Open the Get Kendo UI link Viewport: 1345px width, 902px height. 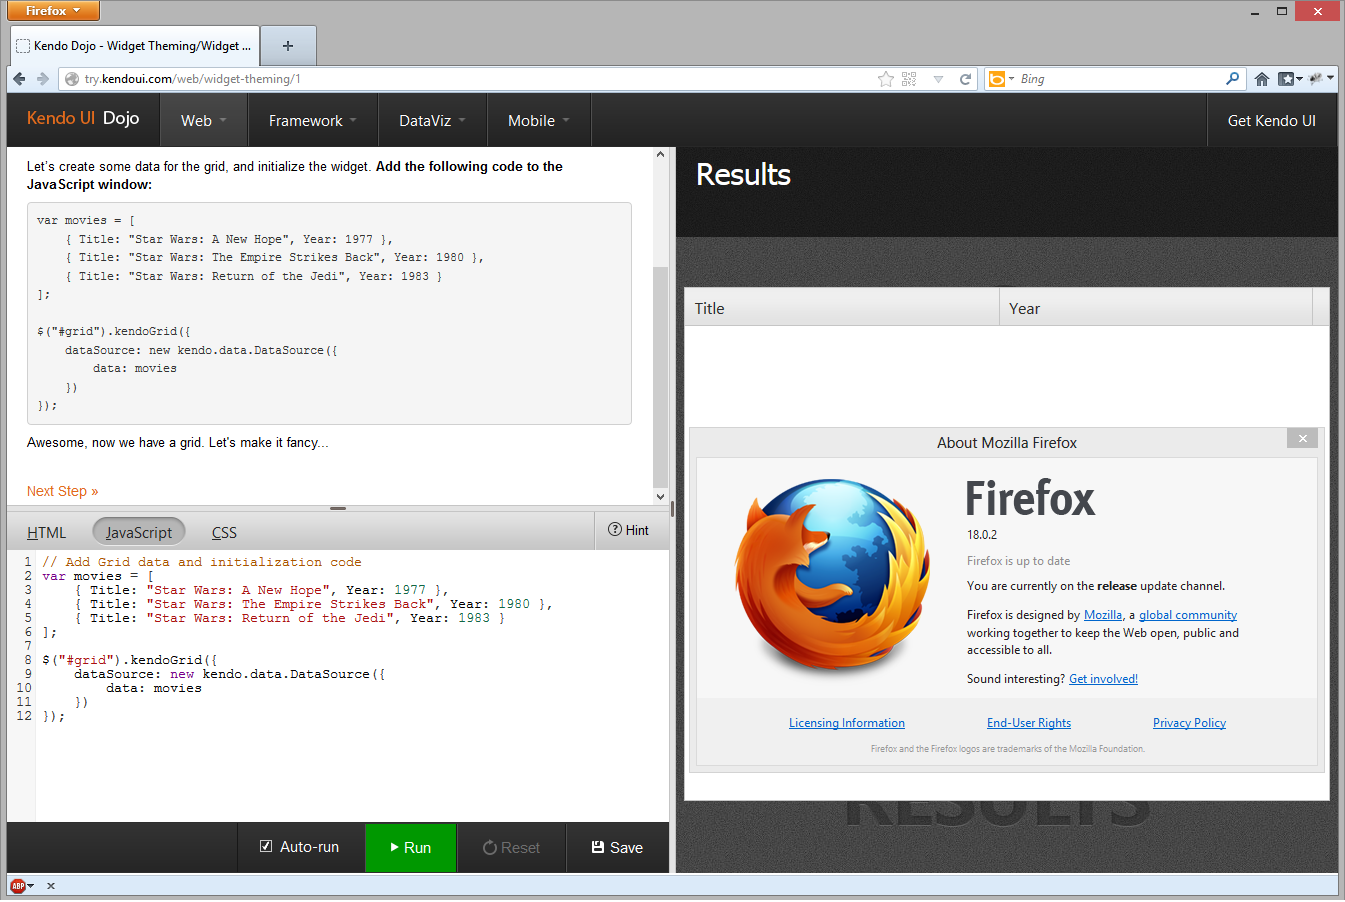[1271, 121]
